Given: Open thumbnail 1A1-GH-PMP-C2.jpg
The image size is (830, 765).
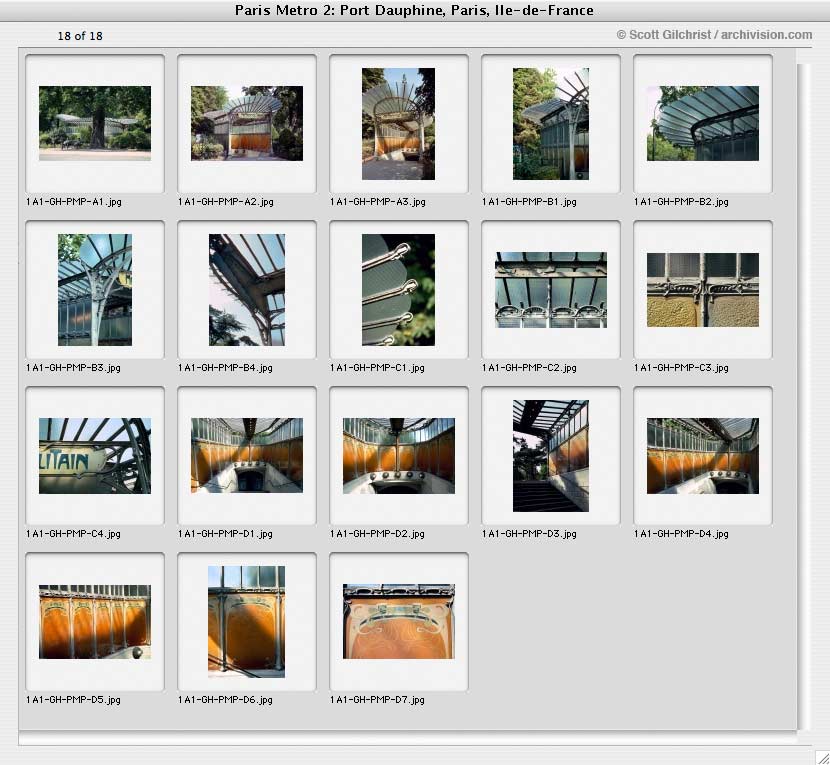Looking at the screenshot, I should coord(551,290).
